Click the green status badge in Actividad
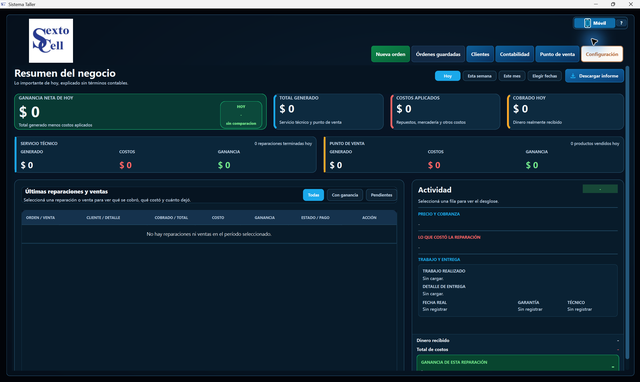 click(600, 189)
